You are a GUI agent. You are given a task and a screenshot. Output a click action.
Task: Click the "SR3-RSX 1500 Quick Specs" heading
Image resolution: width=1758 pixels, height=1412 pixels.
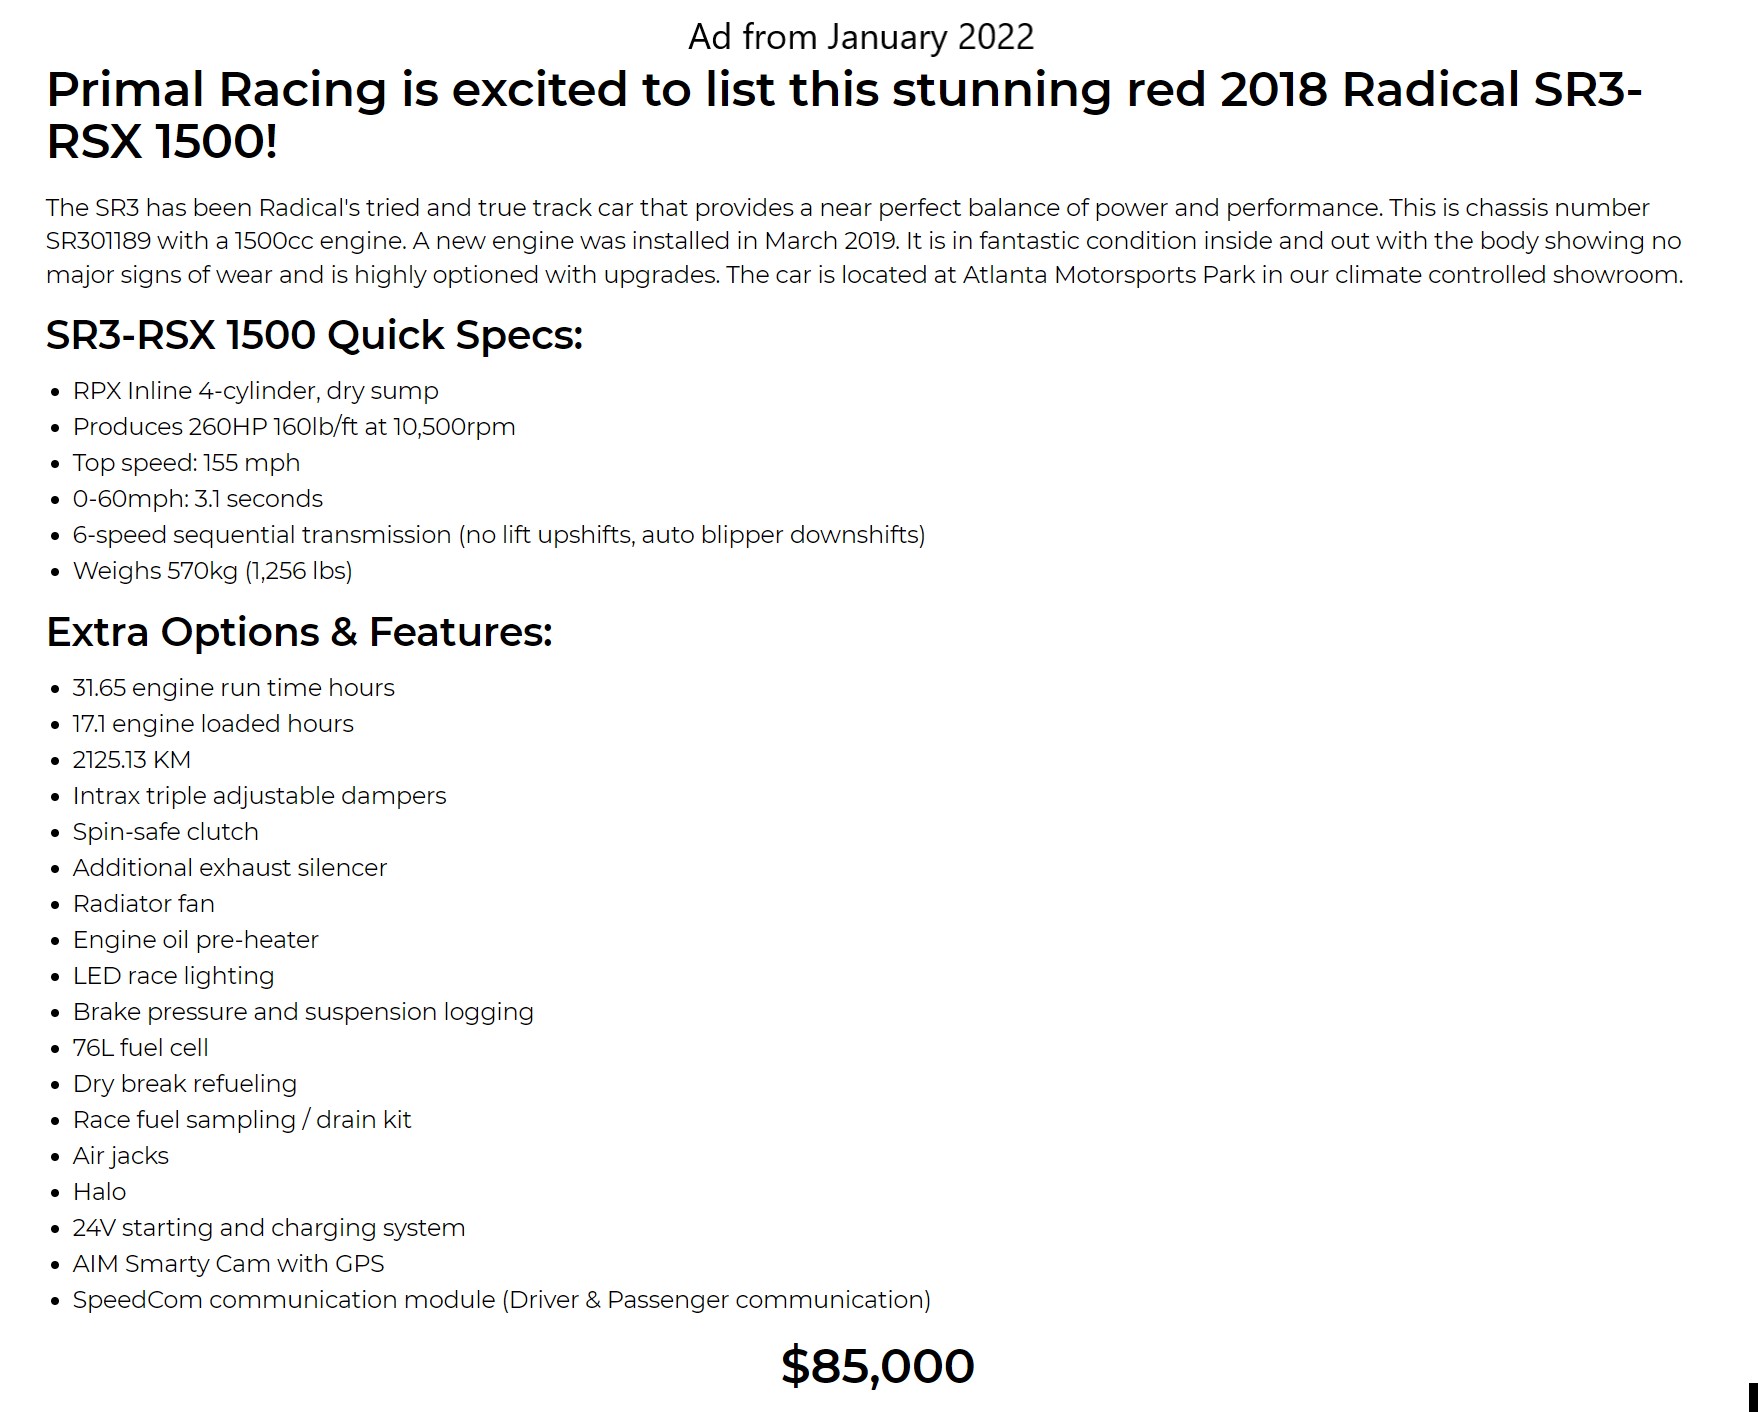click(314, 335)
